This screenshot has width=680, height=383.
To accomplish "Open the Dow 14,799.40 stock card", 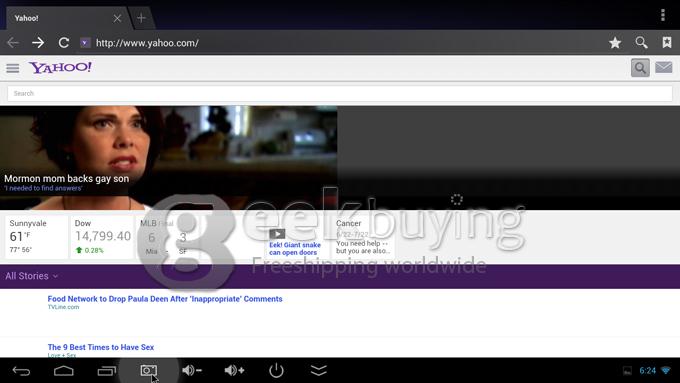I will [x=102, y=237].
